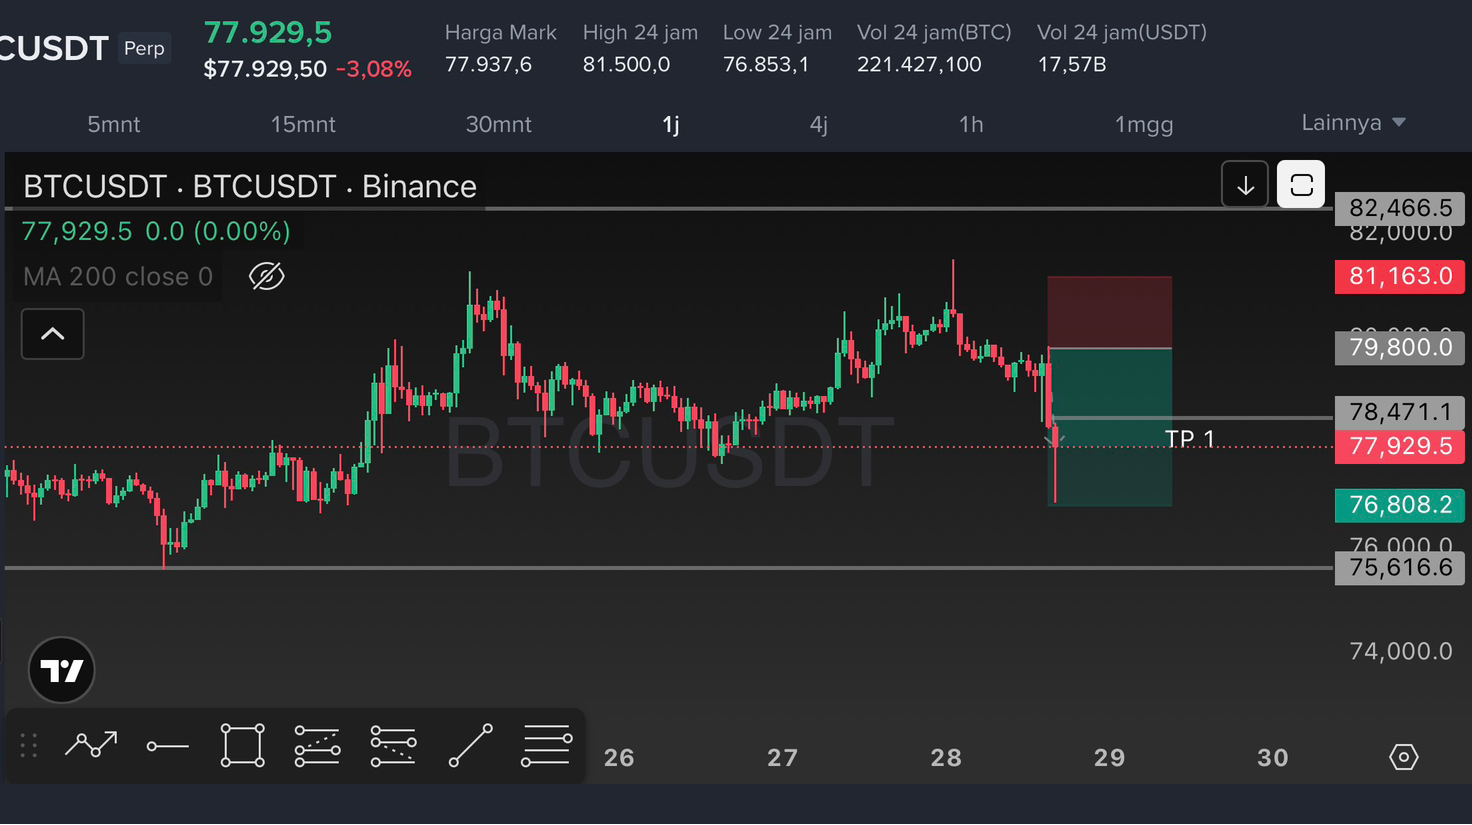The height and width of the screenshot is (825, 1472).
Task: Click the Perp contract badge
Action: pos(144,48)
